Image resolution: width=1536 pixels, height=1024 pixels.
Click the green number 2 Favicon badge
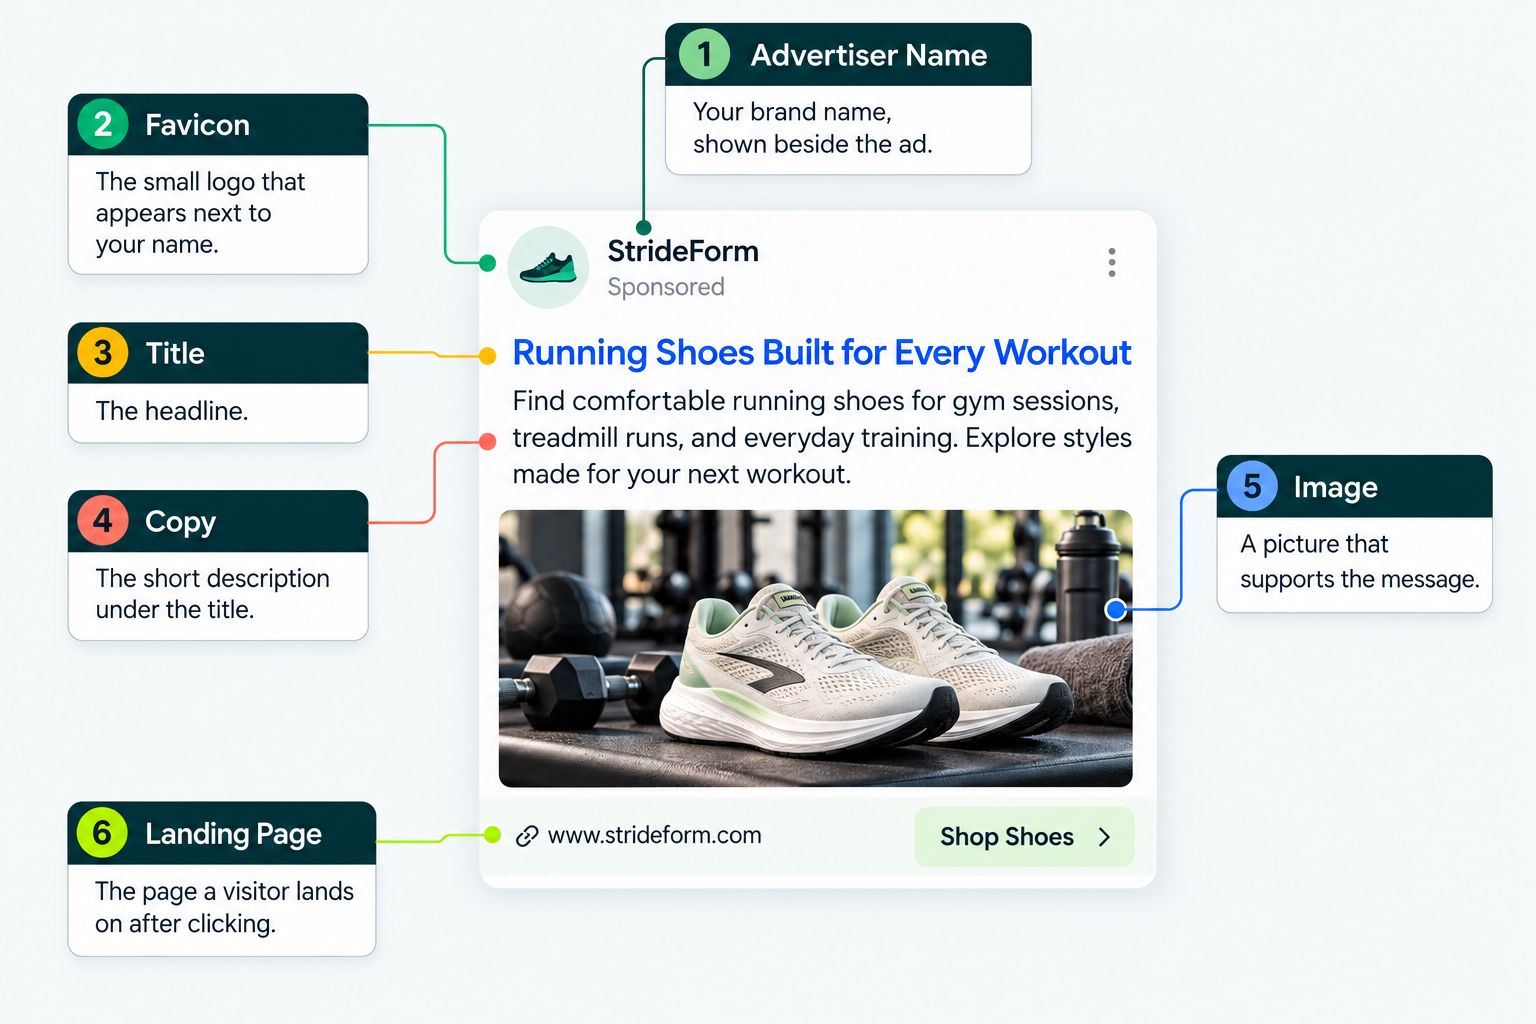point(103,124)
